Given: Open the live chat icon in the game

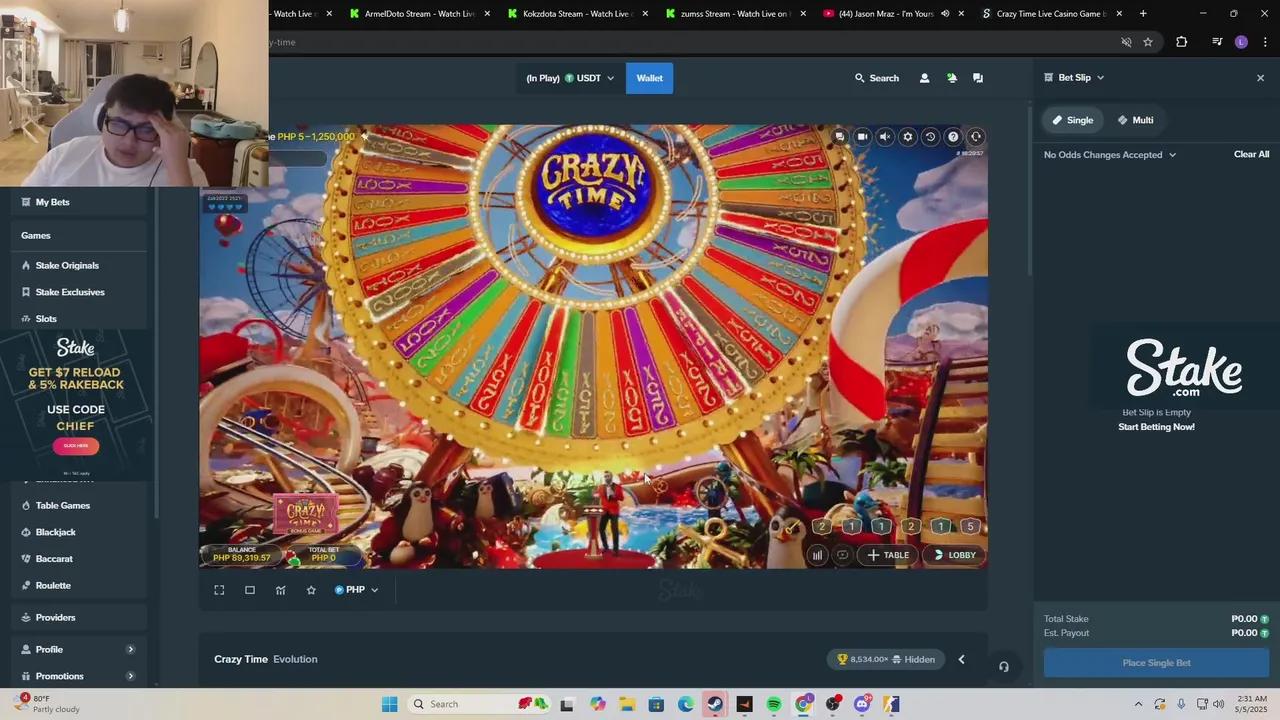Looking at the screenshot, I should click(839, 137).
